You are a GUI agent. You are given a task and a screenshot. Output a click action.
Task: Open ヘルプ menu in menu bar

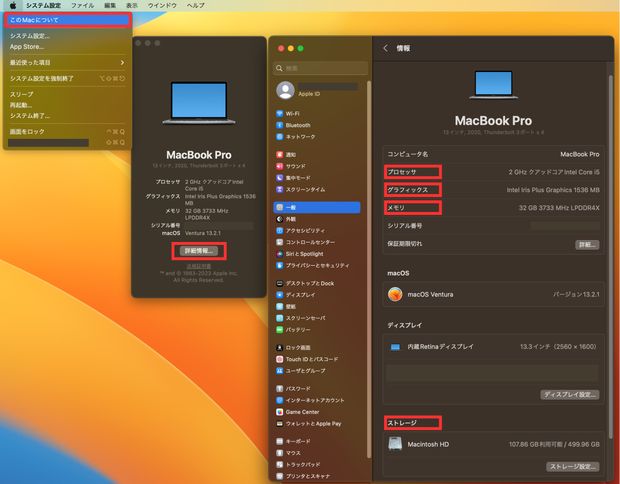click(196, 5)
